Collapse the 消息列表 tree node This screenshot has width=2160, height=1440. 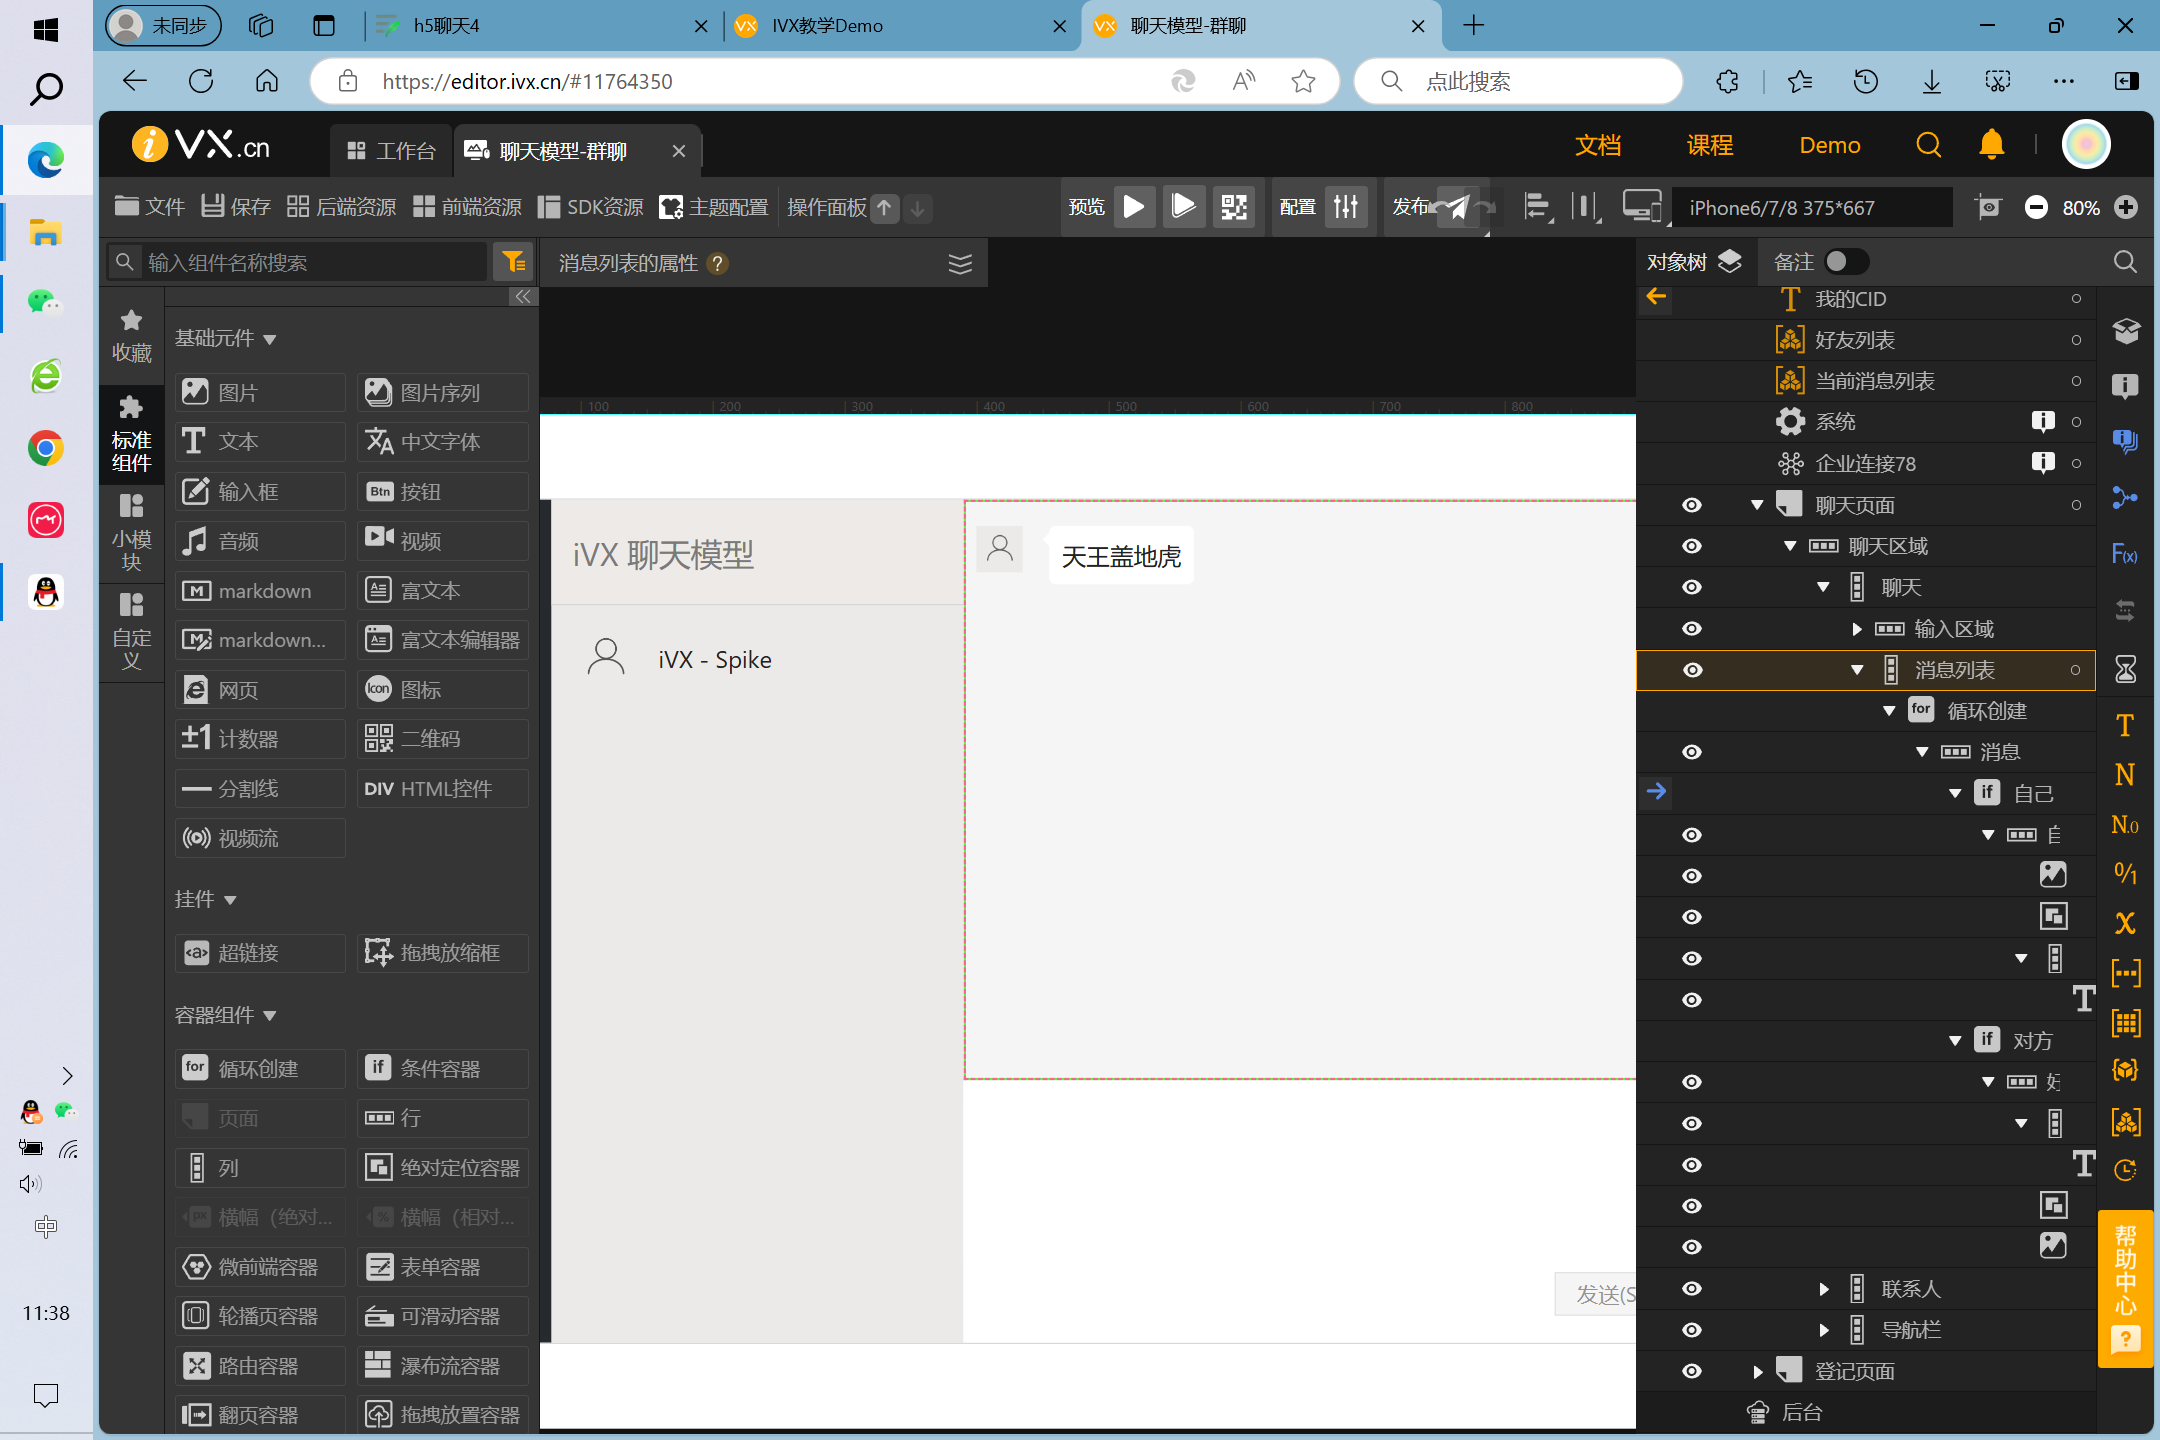(1856, 670)
